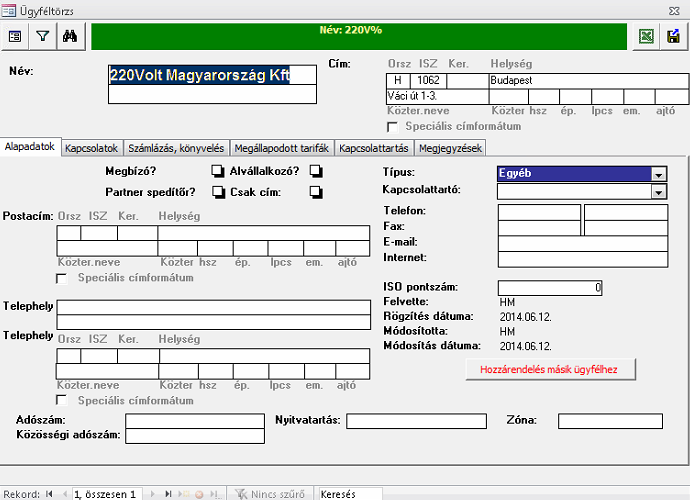Screen dimensions: 690x500
Task: Open the form view icon in the toolbar
Action: point(15,37)
